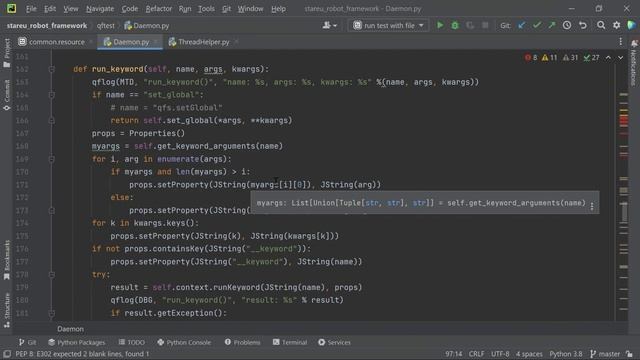Collapse the try block fold marker
Screen dimensions: 640x360
click(51, 275)
